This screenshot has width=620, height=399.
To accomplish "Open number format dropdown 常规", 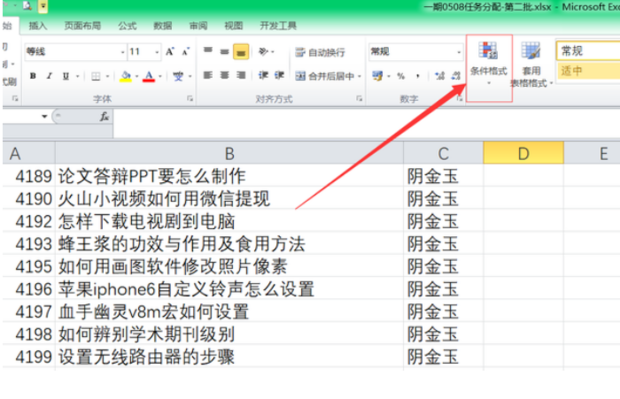I will 459,52.
